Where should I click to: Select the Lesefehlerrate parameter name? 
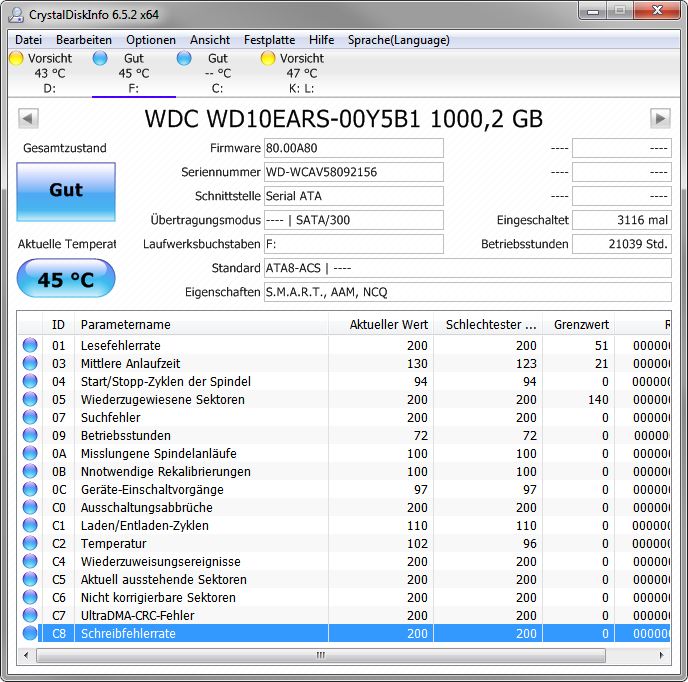point(121,346)
